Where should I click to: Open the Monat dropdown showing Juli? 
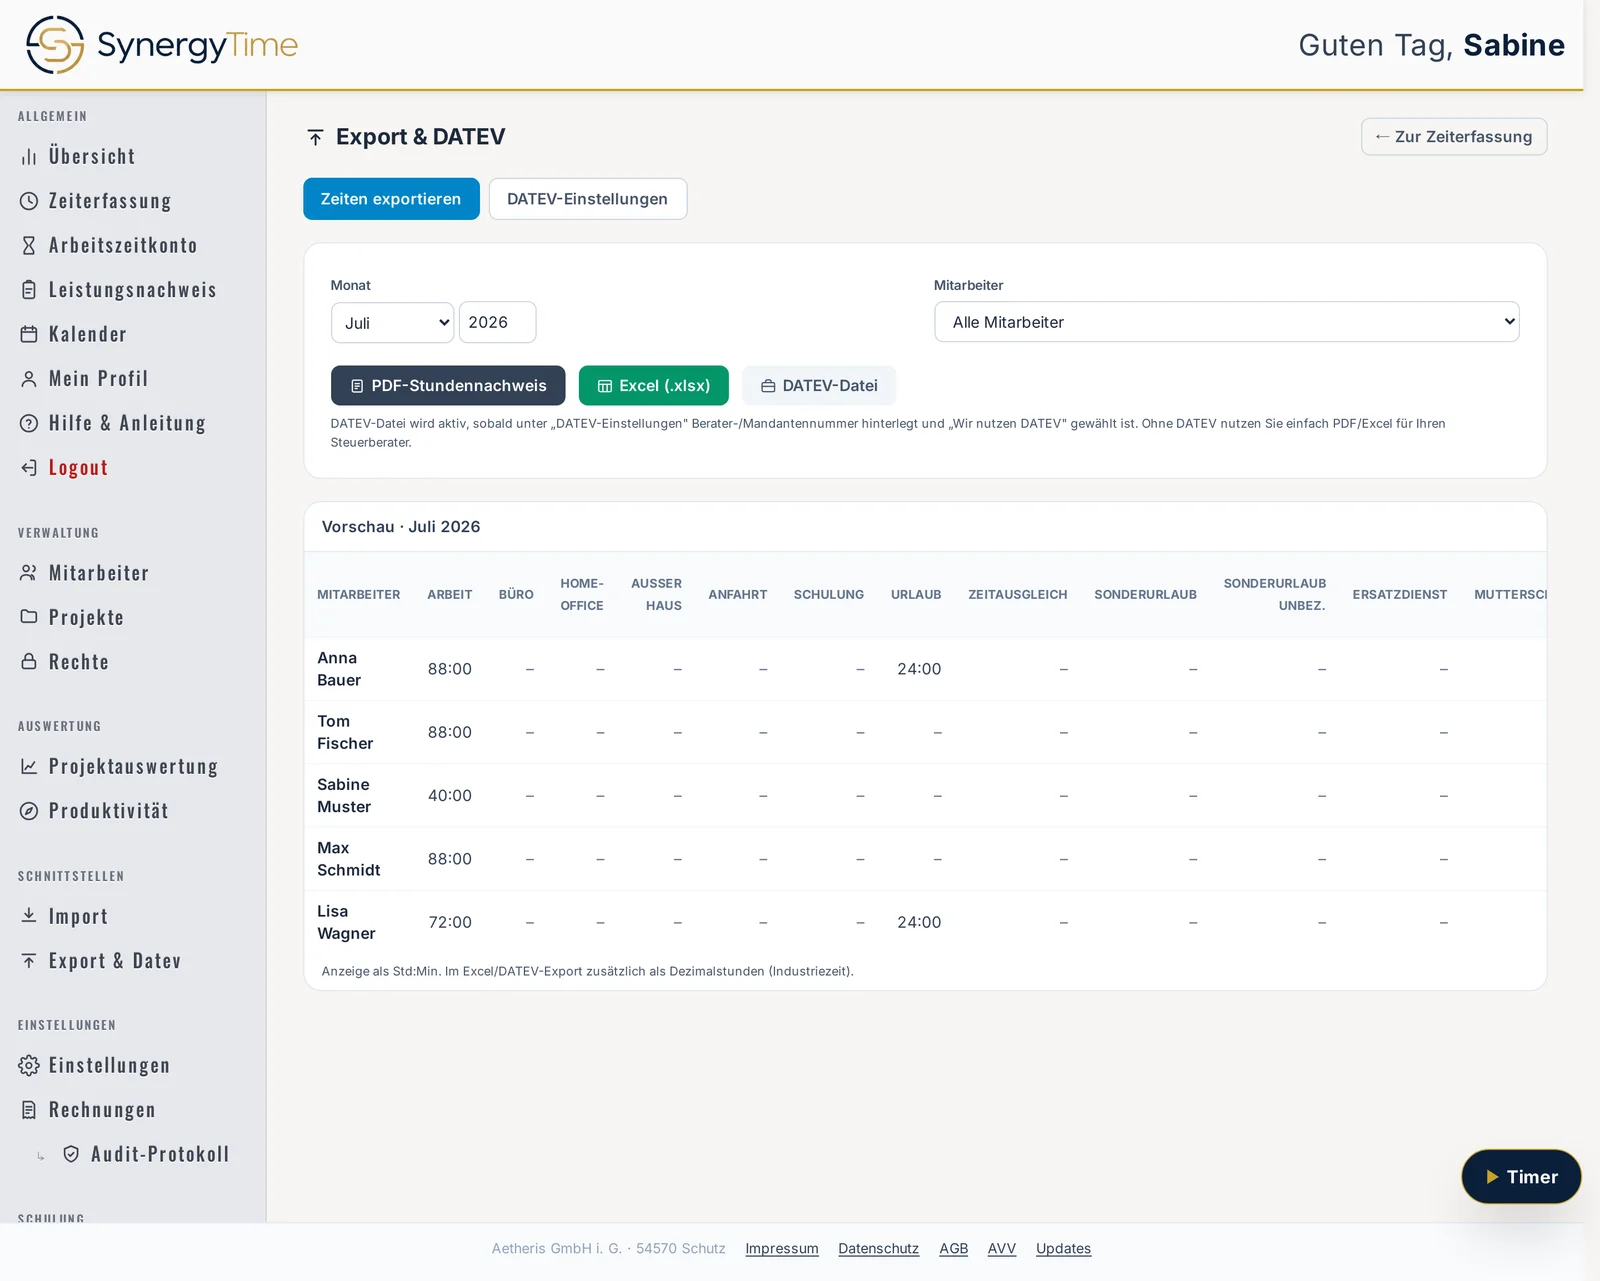(x=392, y=322)
